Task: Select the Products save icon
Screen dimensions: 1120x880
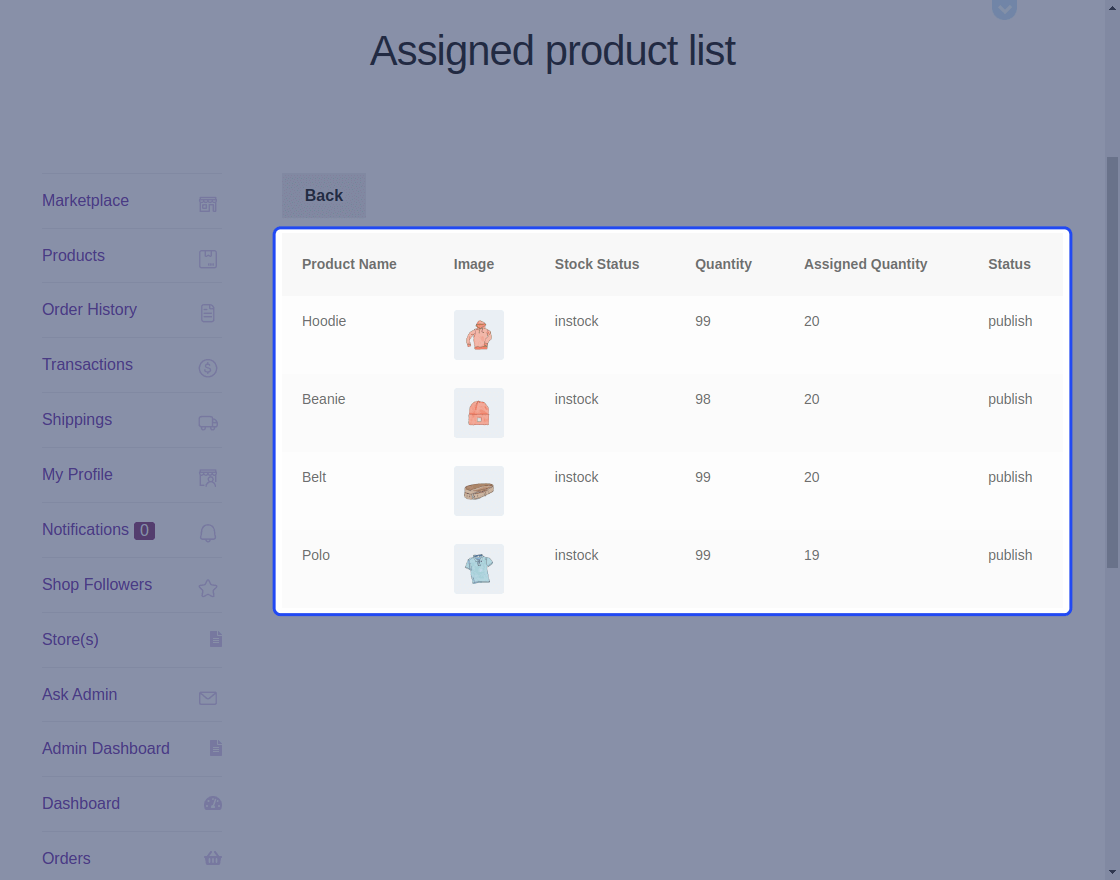Action: point(207,258)
